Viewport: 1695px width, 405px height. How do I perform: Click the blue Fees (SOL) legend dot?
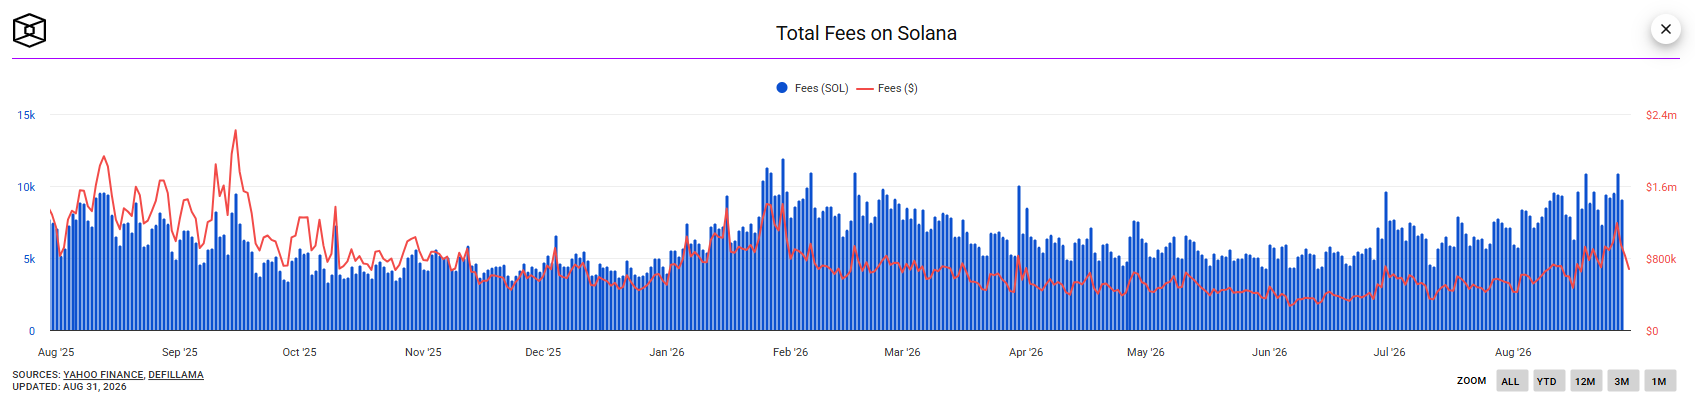pyautogui.click(x=782, y=88)
